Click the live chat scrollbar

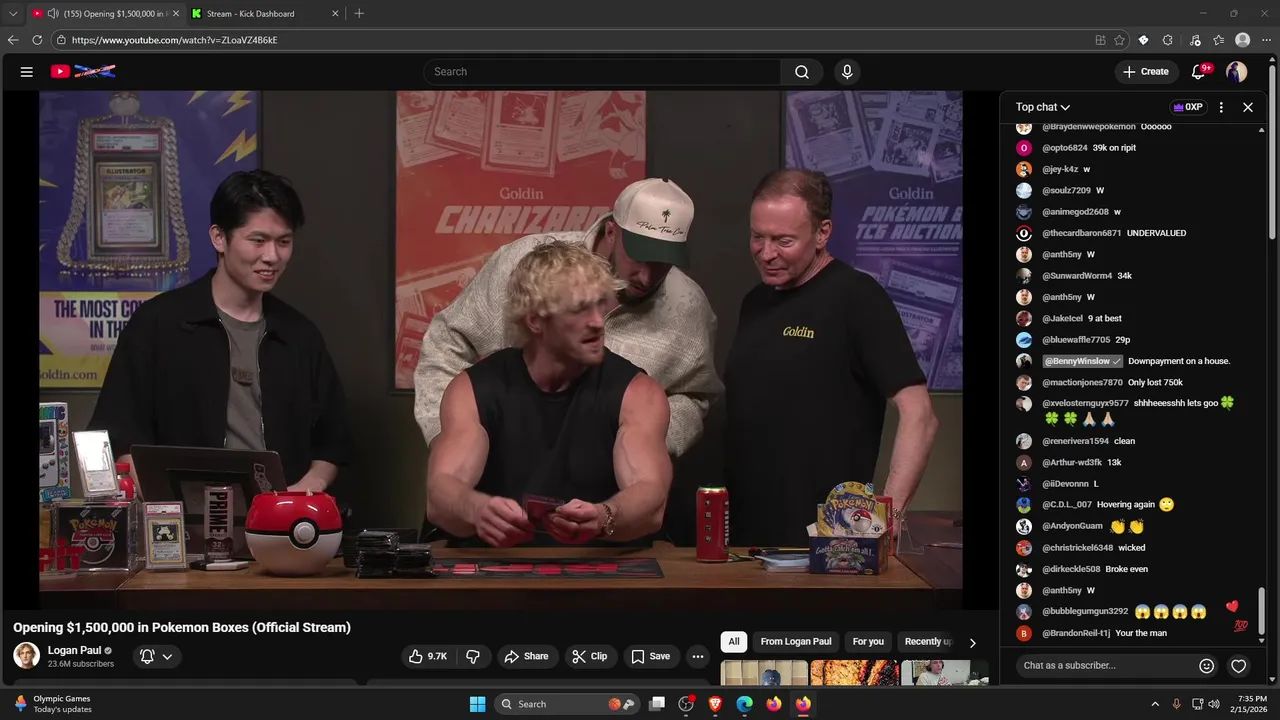tap(1262, 610)
